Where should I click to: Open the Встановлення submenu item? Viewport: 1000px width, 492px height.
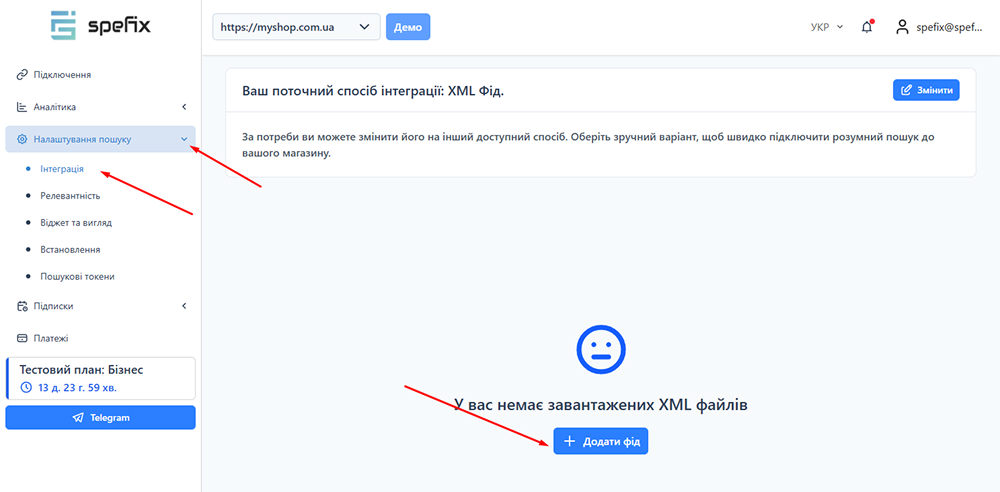tap(70, 250)
